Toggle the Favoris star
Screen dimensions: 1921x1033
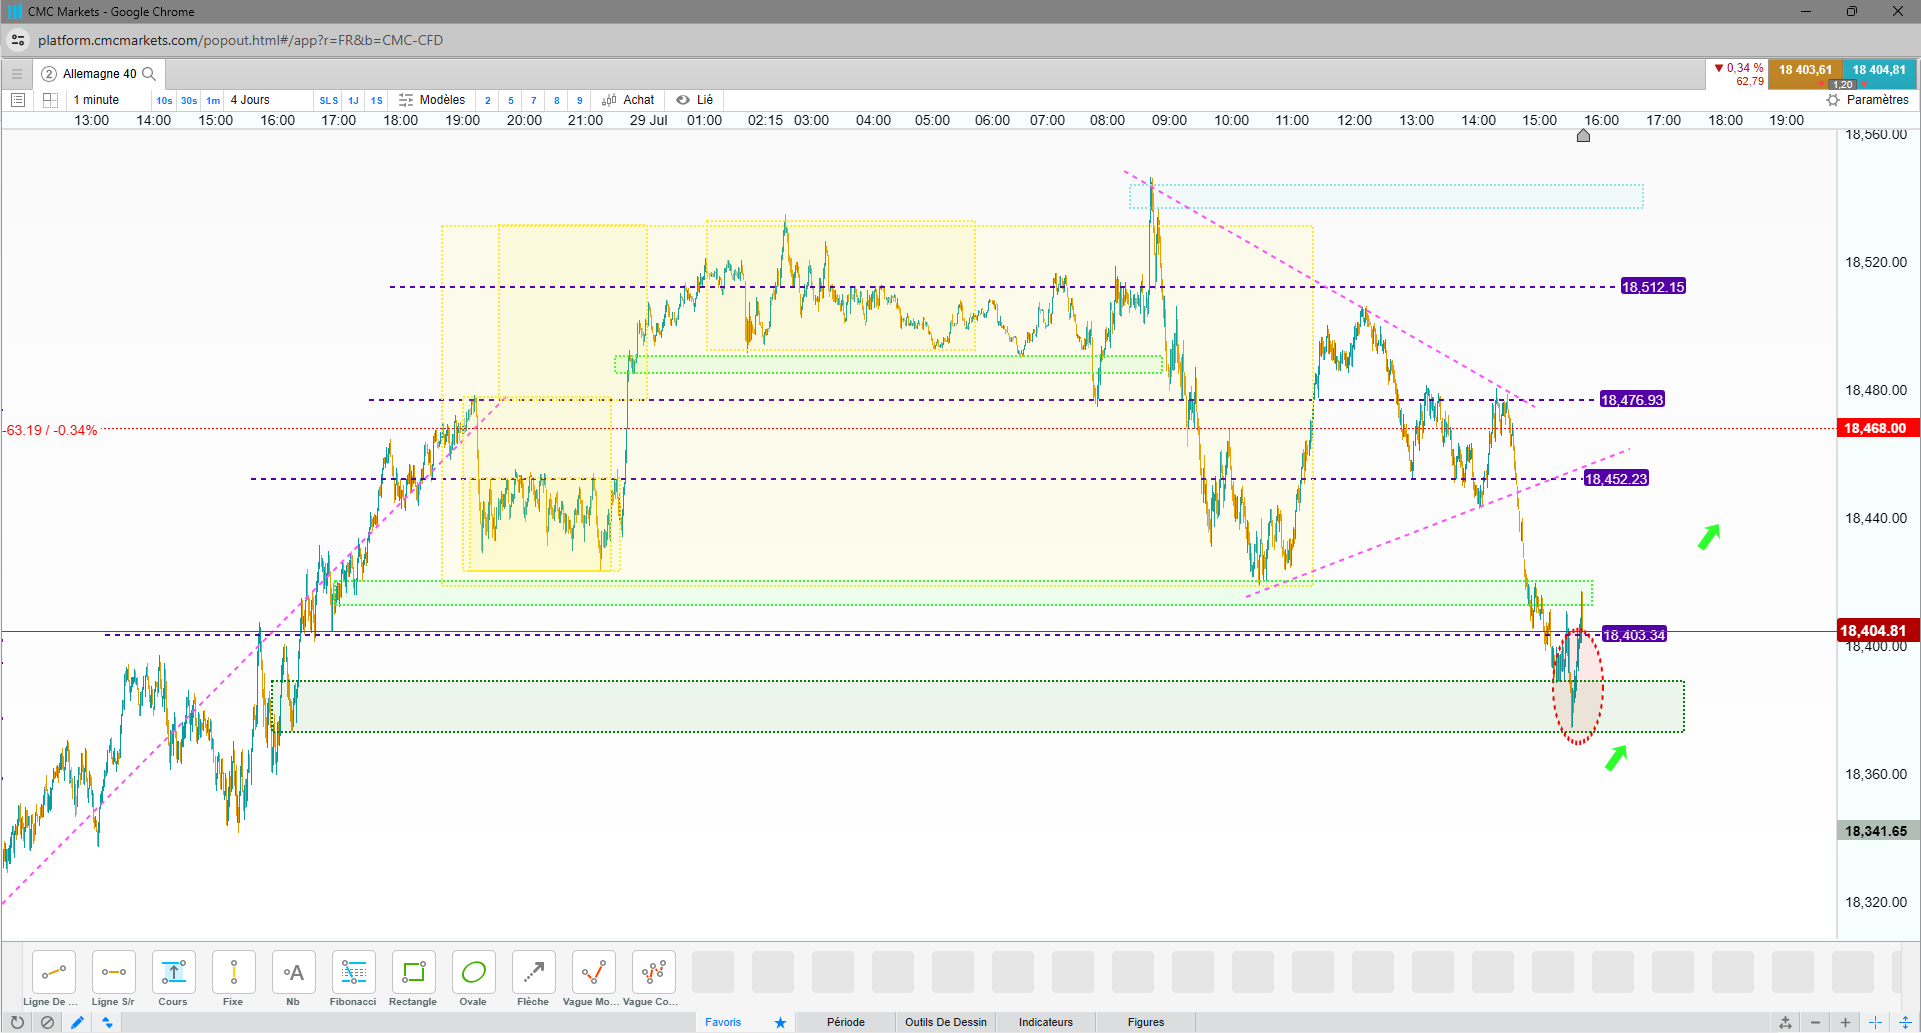pyautogui.click(x=780, y=1022)
